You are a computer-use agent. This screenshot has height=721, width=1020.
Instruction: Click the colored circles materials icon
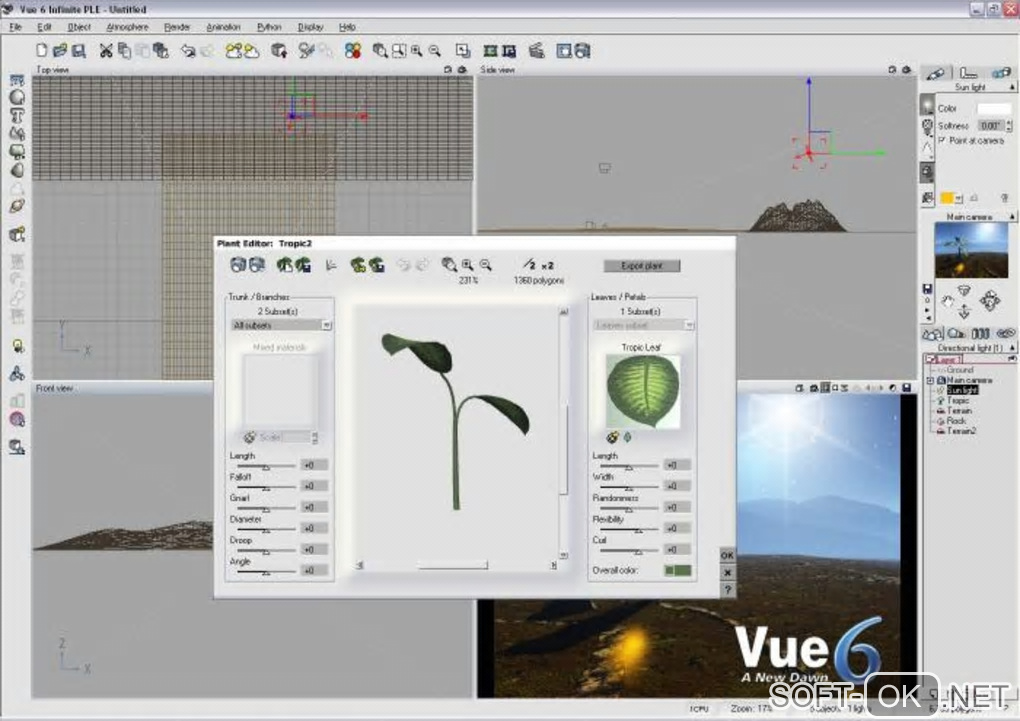(353, 51)
